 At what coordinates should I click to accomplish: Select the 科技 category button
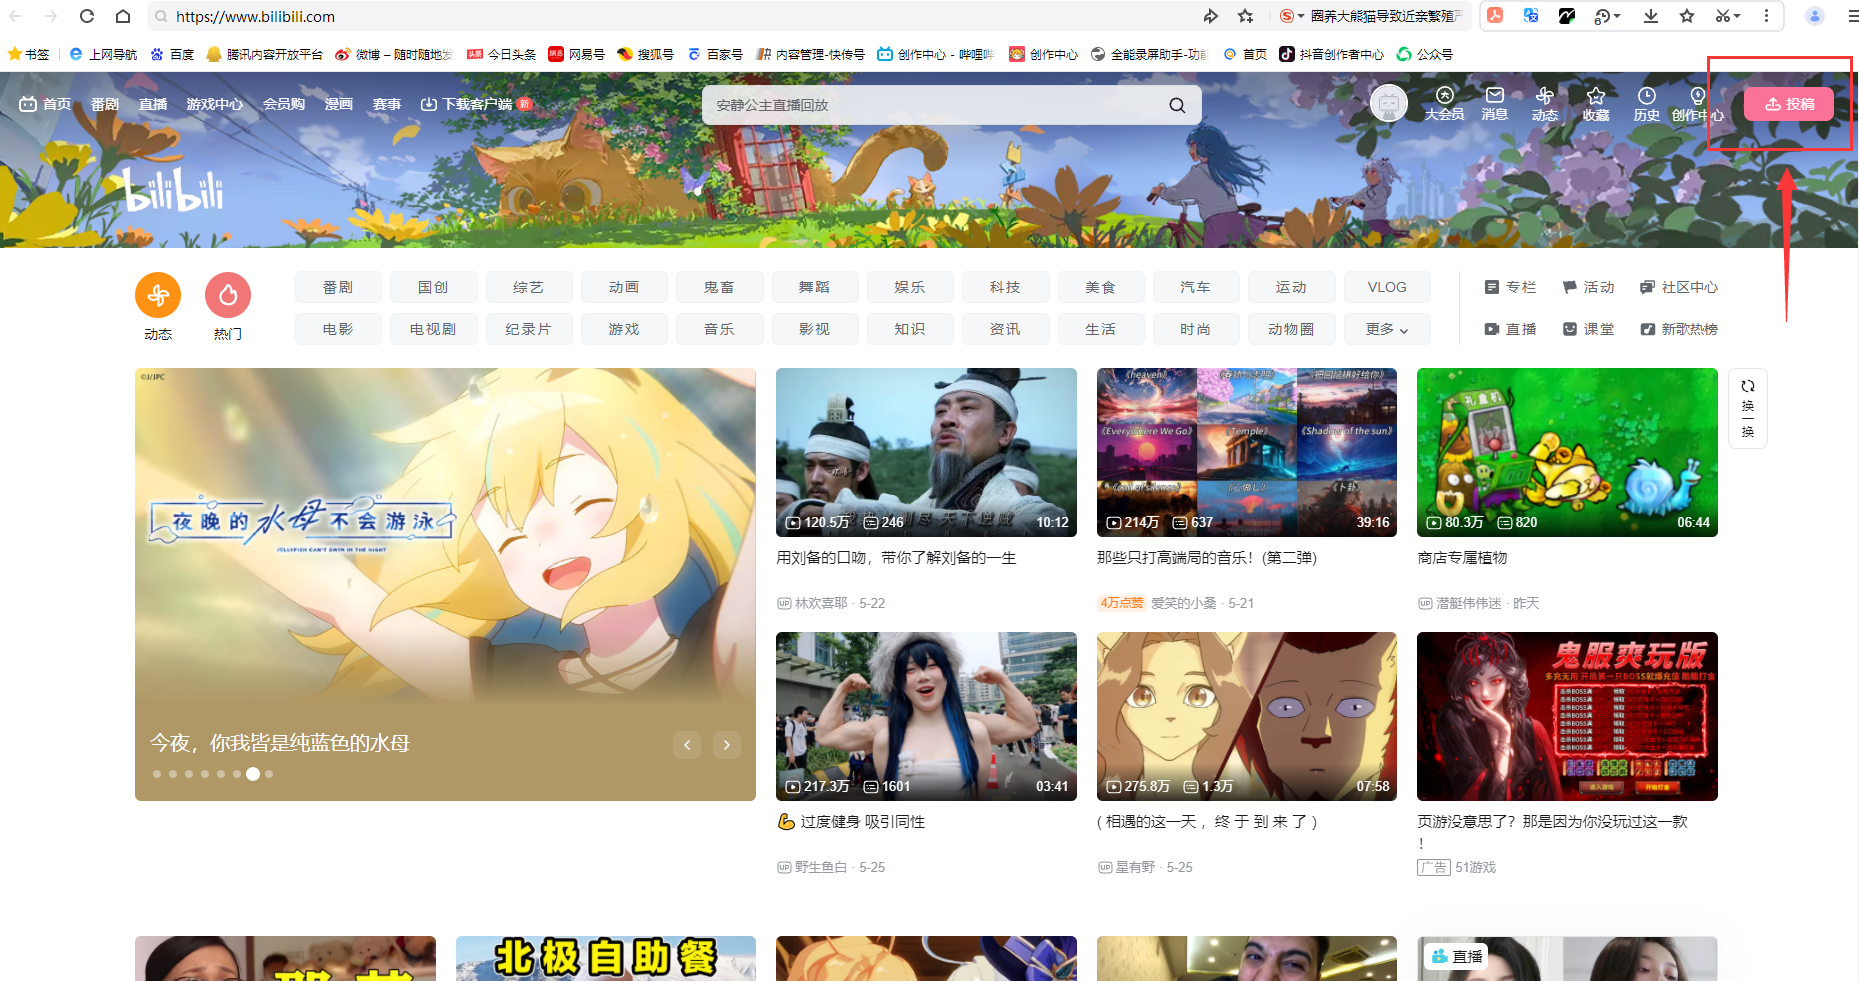point(1005,287)
